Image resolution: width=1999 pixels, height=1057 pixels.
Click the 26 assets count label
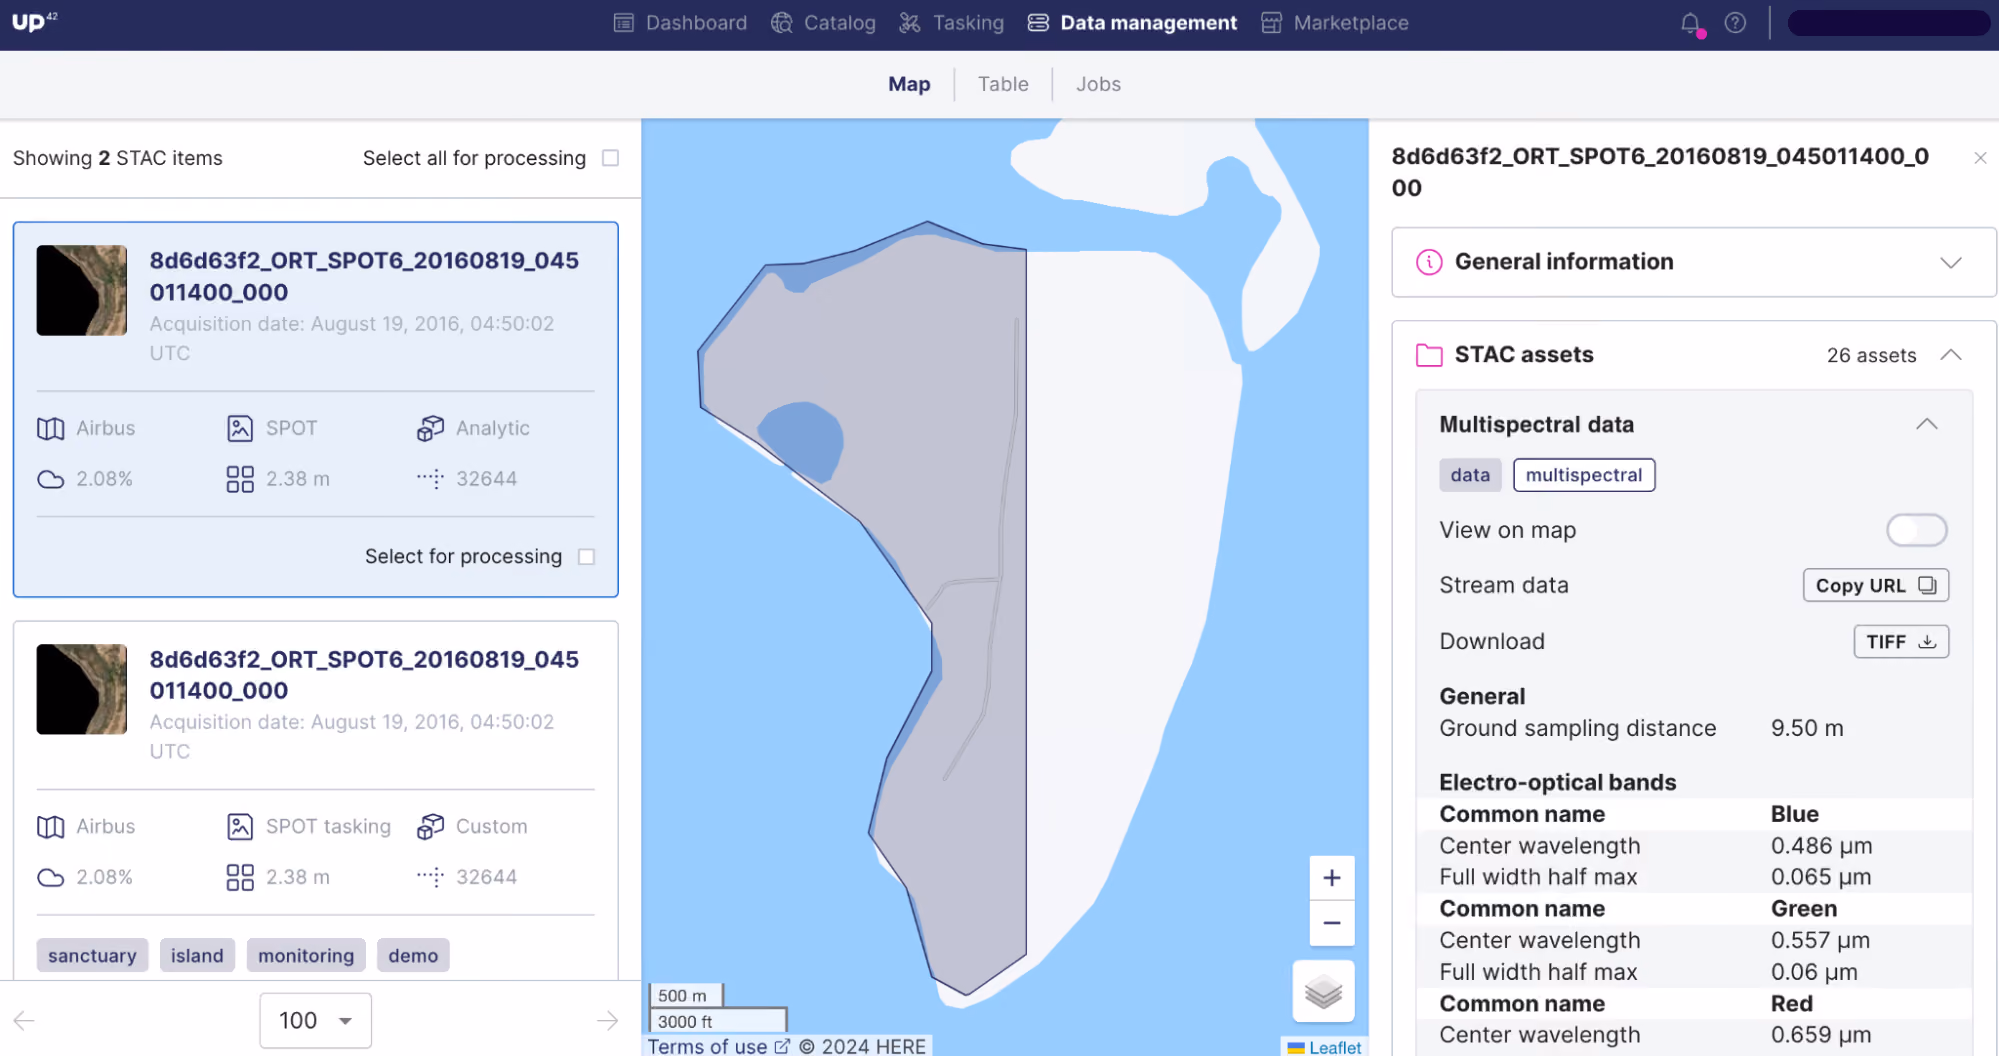click(1871, 355)
